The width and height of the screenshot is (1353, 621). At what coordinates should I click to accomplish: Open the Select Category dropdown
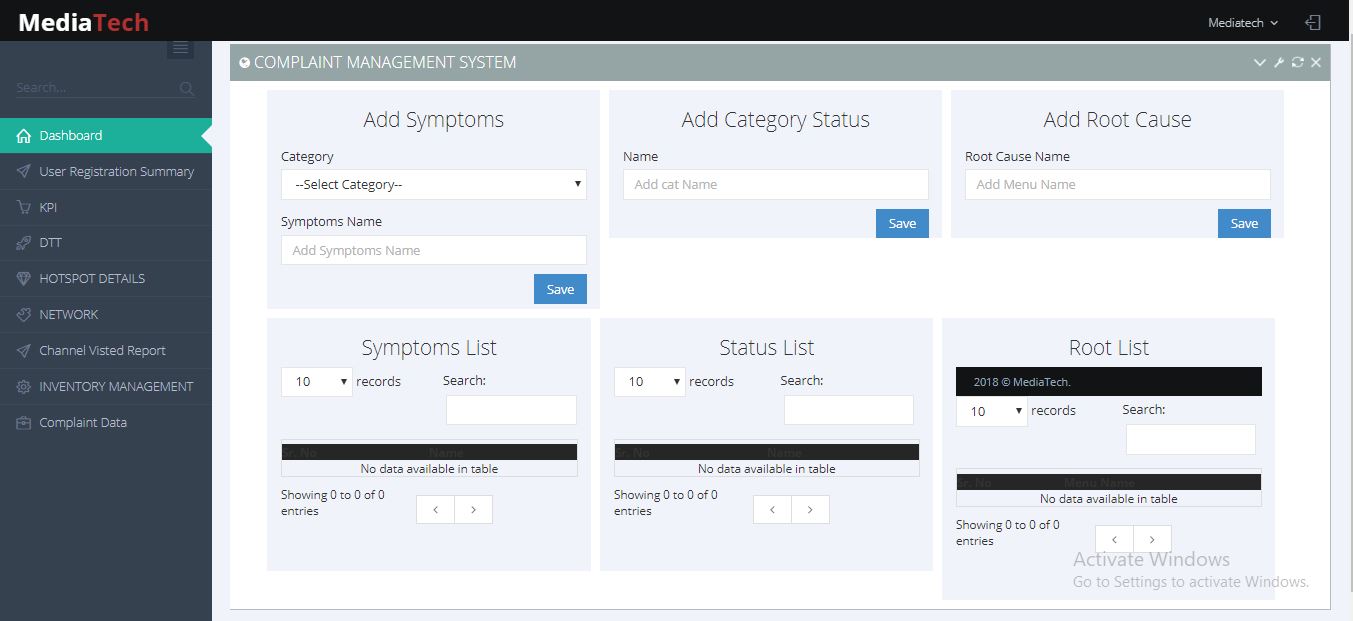(433, 185)
